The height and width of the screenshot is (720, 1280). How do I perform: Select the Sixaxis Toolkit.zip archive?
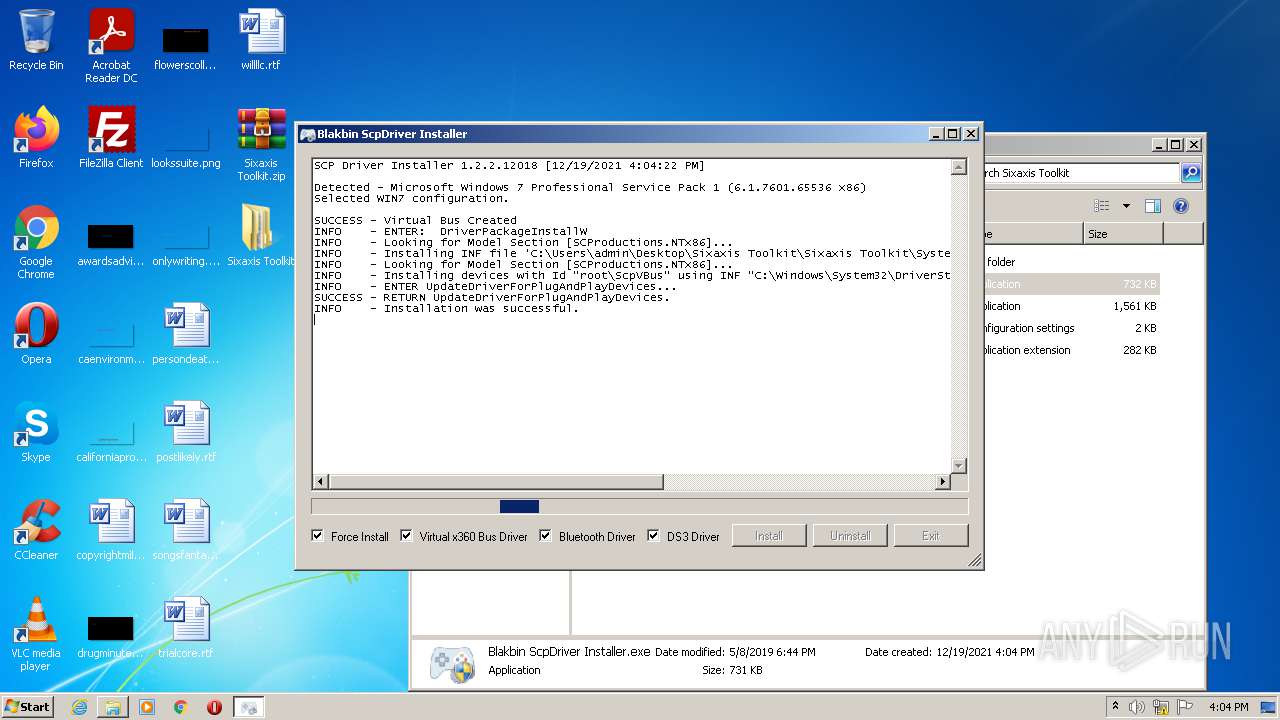[261, 145]
